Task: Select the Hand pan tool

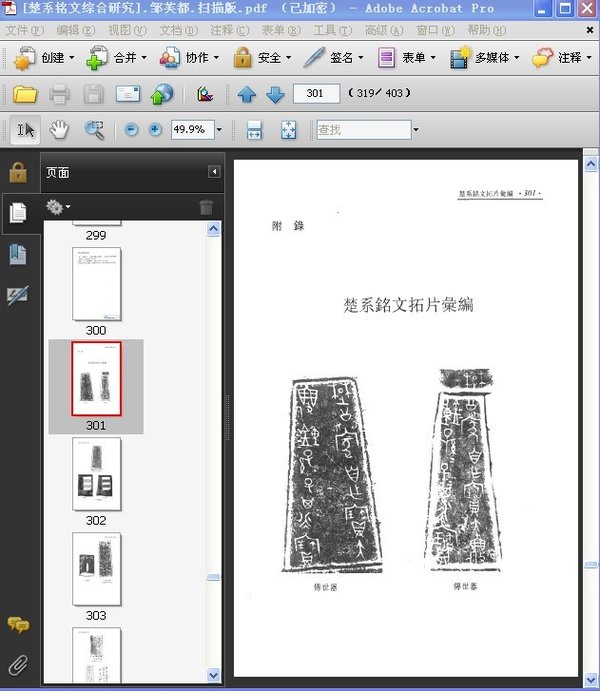Action: click(60, 129)
